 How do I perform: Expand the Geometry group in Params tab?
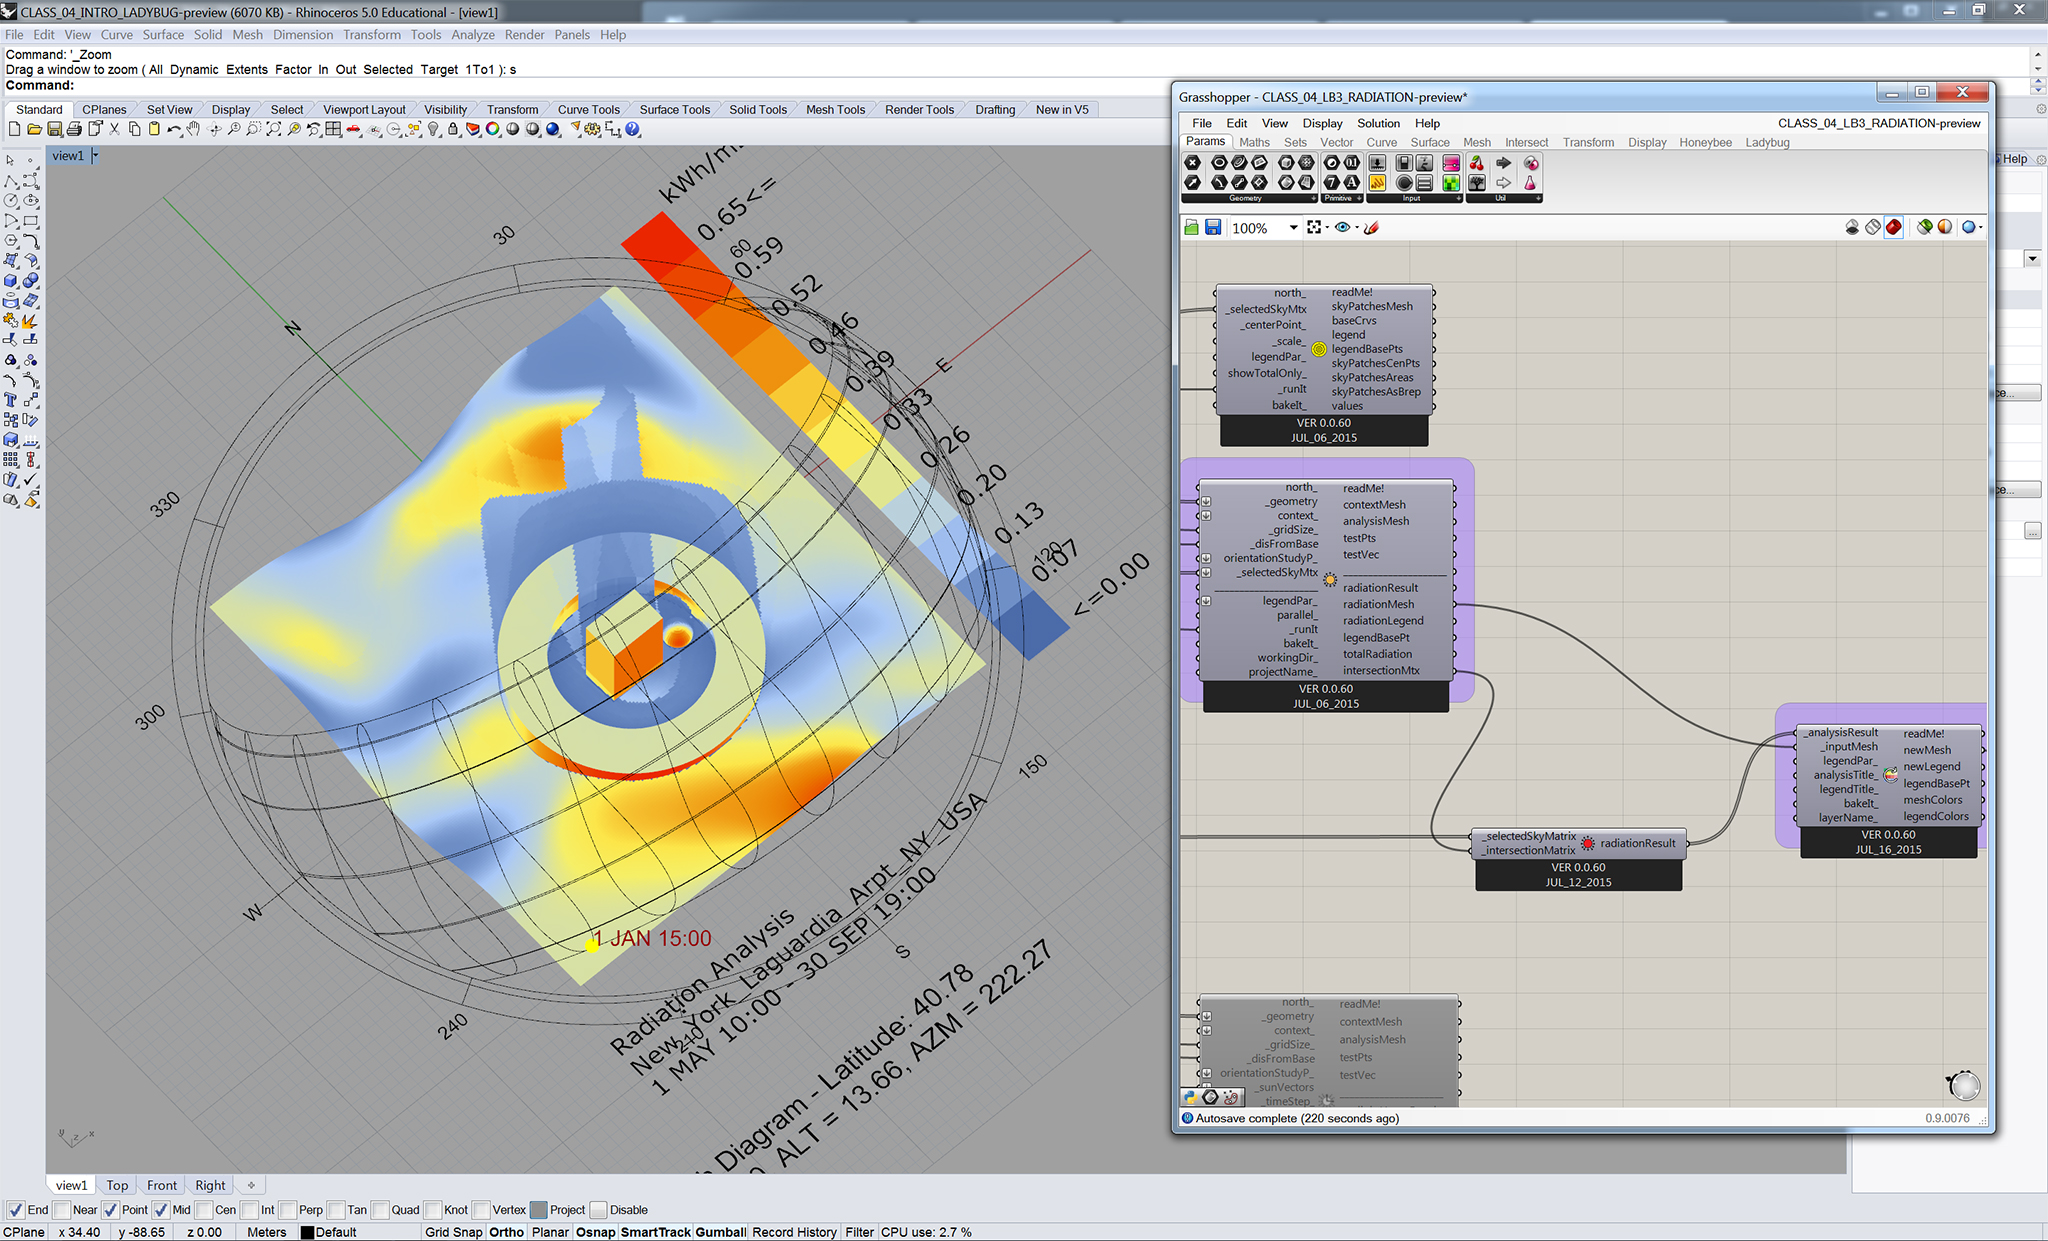click(x=1314, y=198)
